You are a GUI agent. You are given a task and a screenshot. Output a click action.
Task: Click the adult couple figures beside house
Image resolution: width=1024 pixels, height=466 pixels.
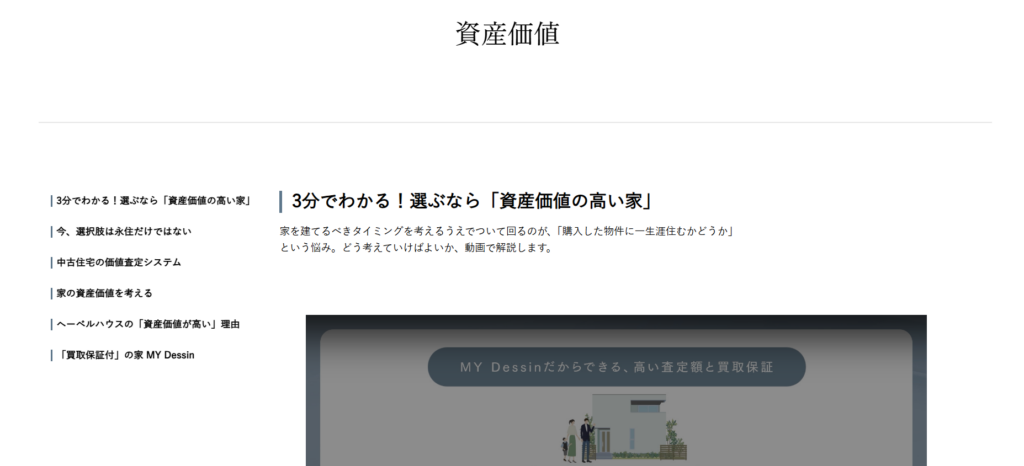tap(584, 438)
